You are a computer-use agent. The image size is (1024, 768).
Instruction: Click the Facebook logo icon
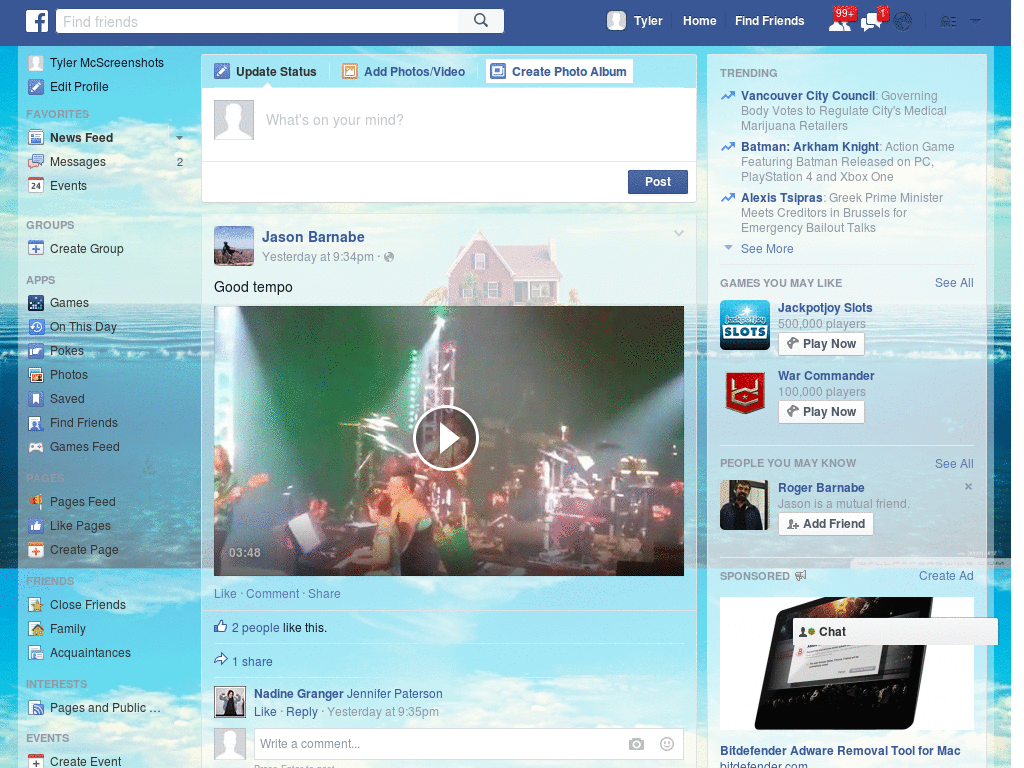tap(37, 21)
